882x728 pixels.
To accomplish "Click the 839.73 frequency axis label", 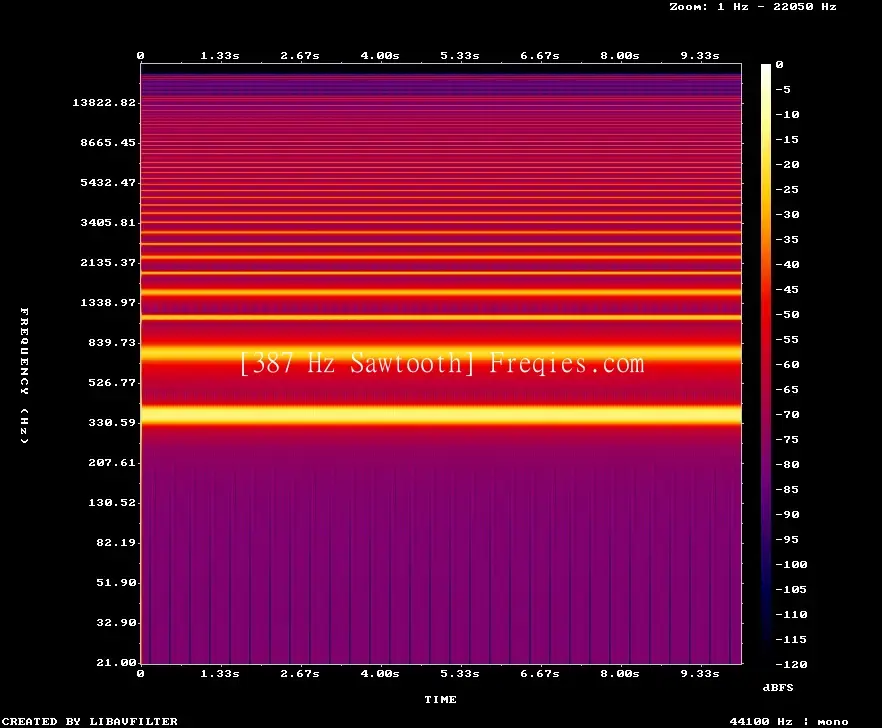I will point(112,342).
